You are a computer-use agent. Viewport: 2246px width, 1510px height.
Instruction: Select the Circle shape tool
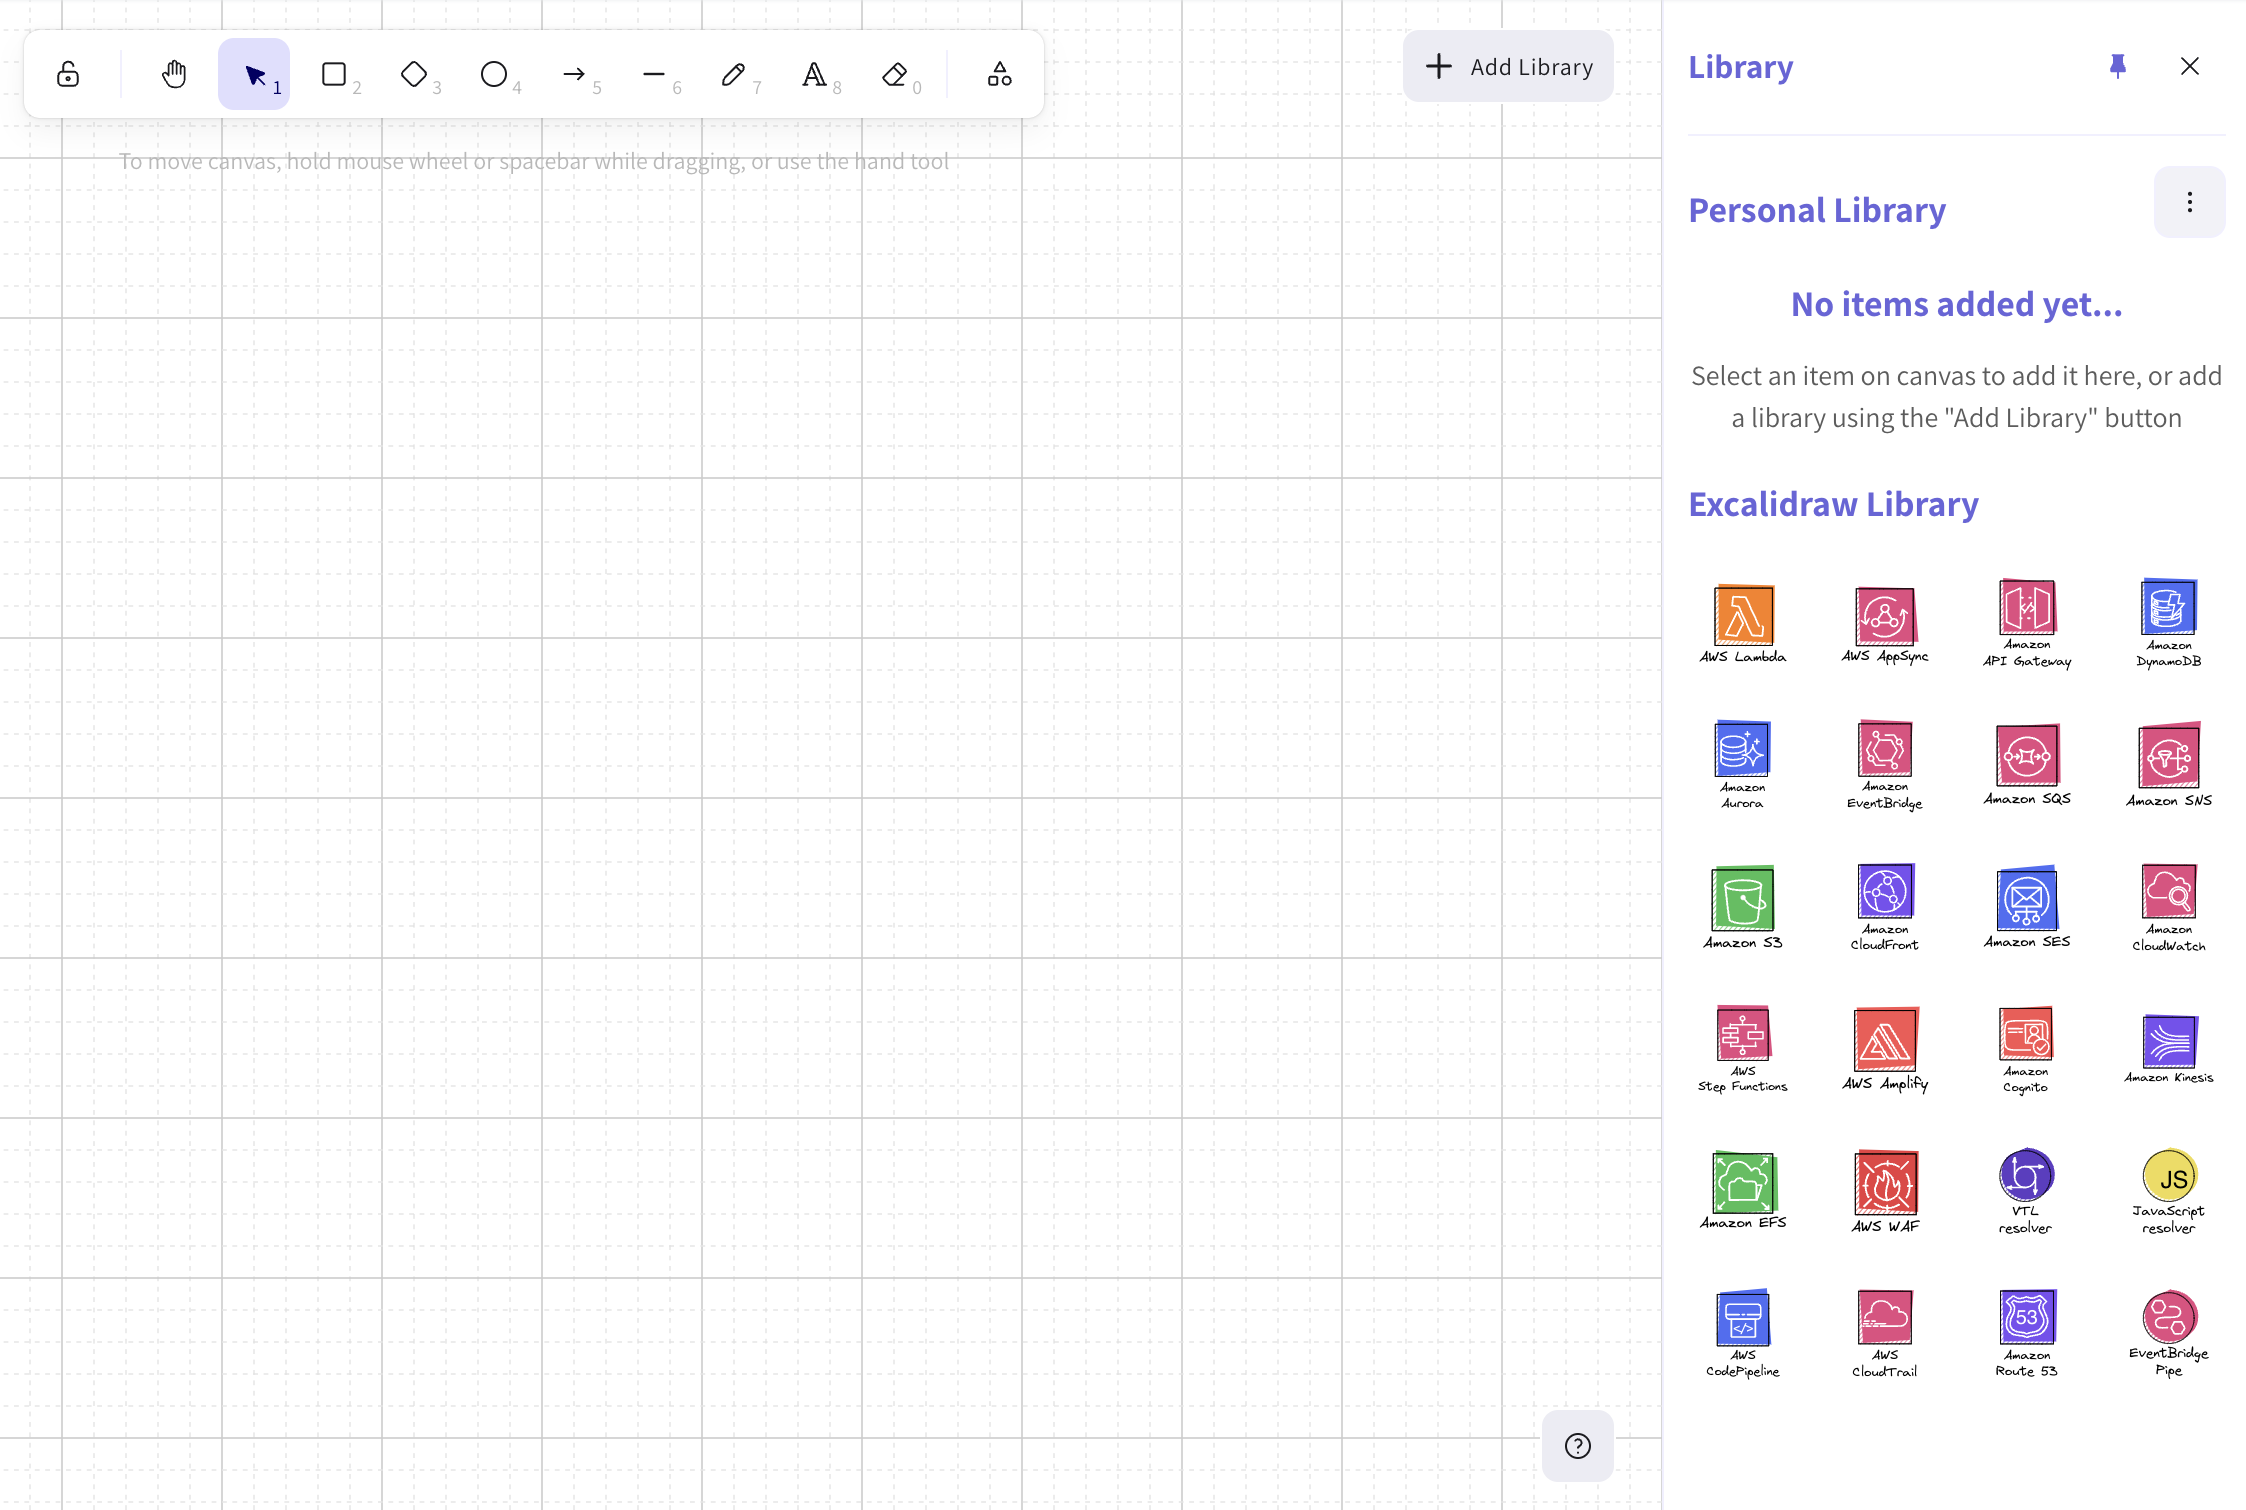tap(494, 74)
